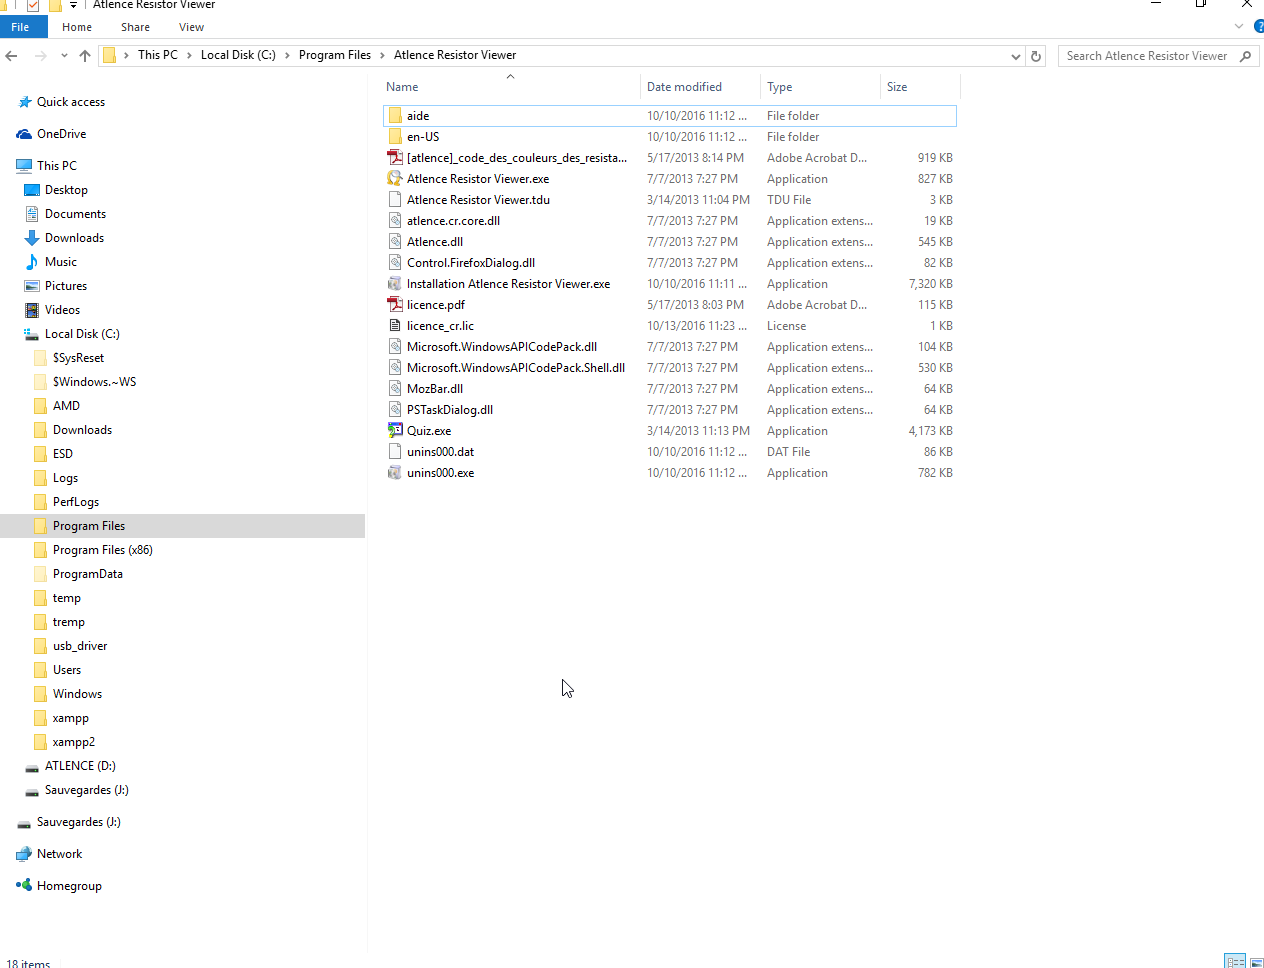Viewport: 1264px width, 968px height.
Task: Select the atlence code des couleurs PDF icon
Action: (395, 158)
